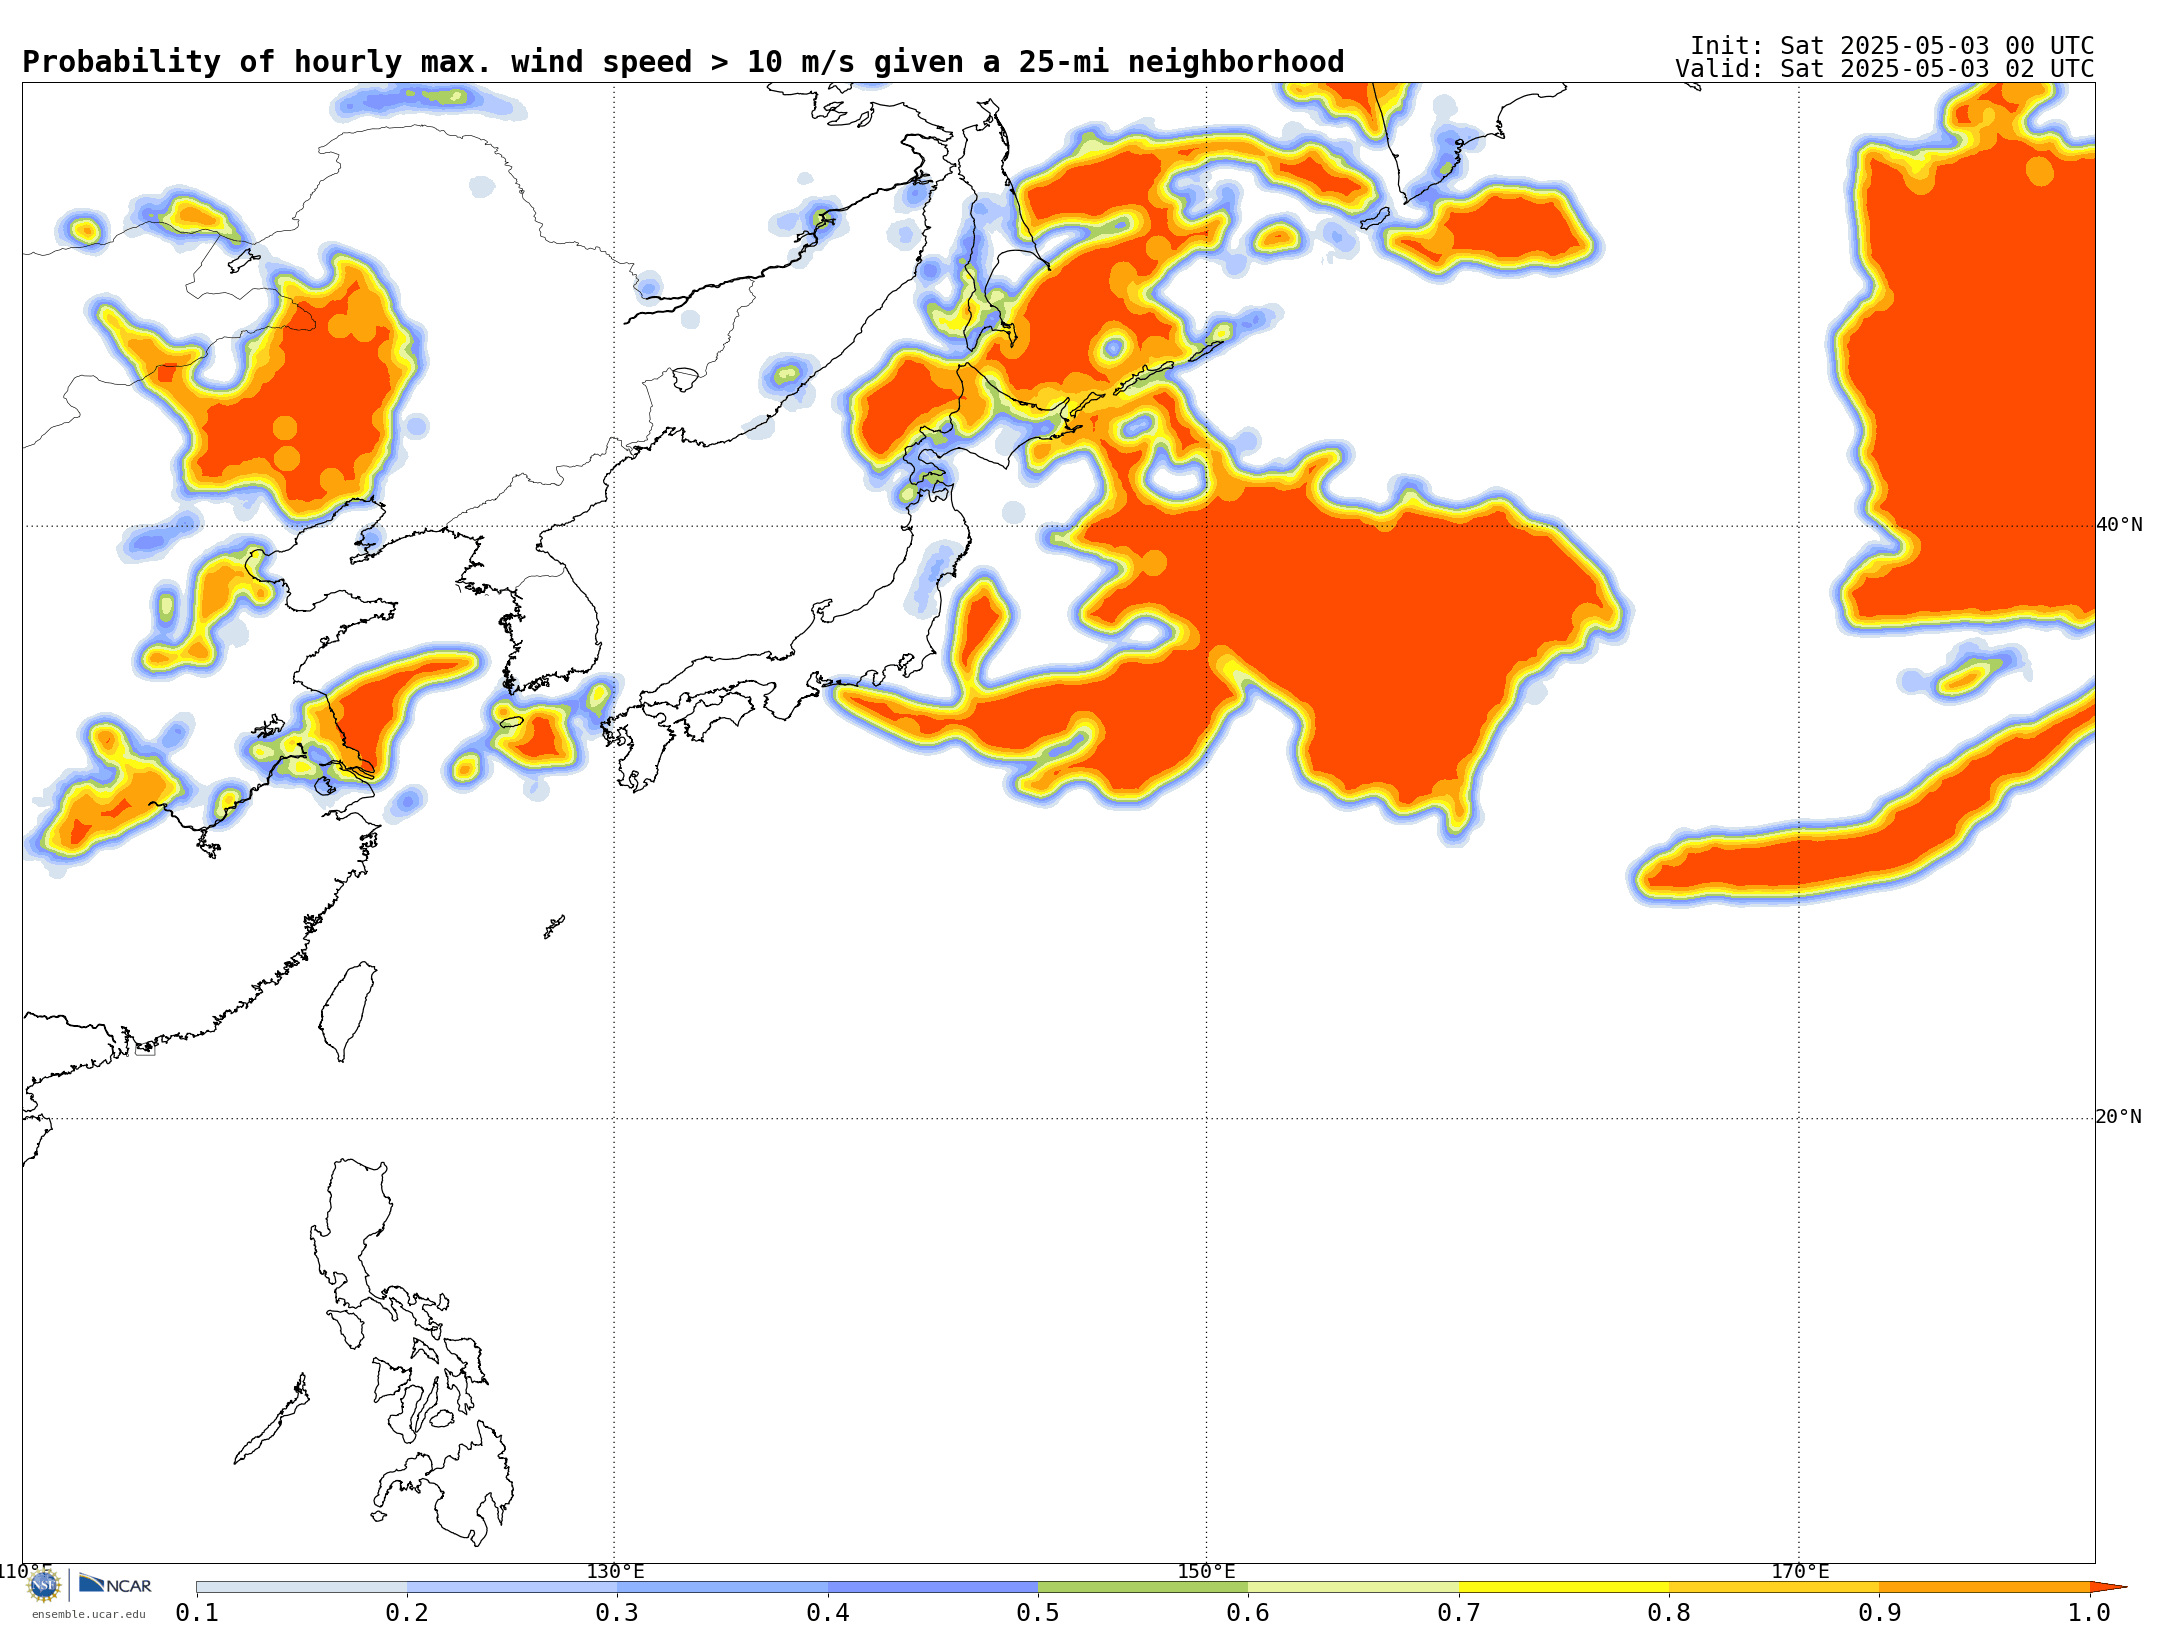
Task: Click the 1.0 colorbar tick label
Action: coord(2090,1612)
